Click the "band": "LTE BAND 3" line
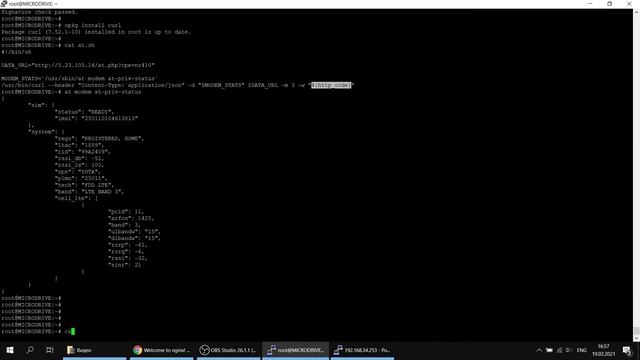The height and width of the screenshot is (360, 640). pos(89,191)
